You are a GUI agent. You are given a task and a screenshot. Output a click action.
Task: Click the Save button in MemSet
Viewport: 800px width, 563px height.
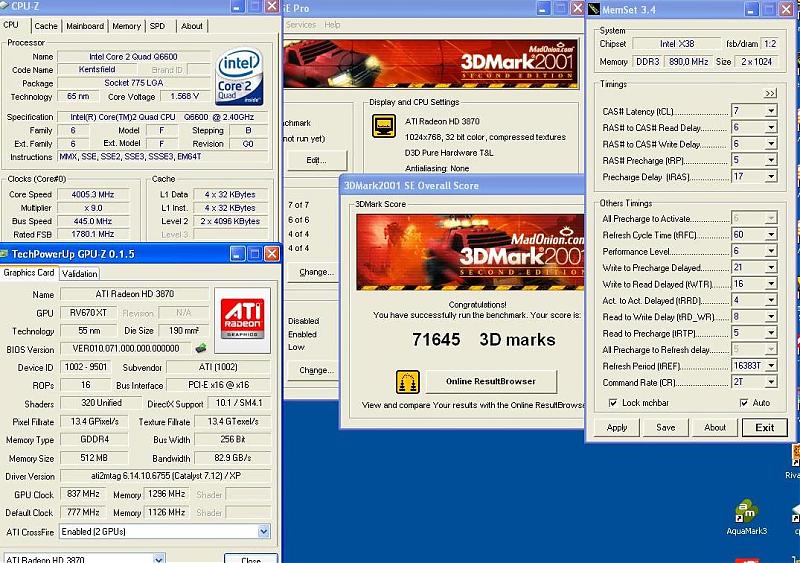click(x=666, y=427)
